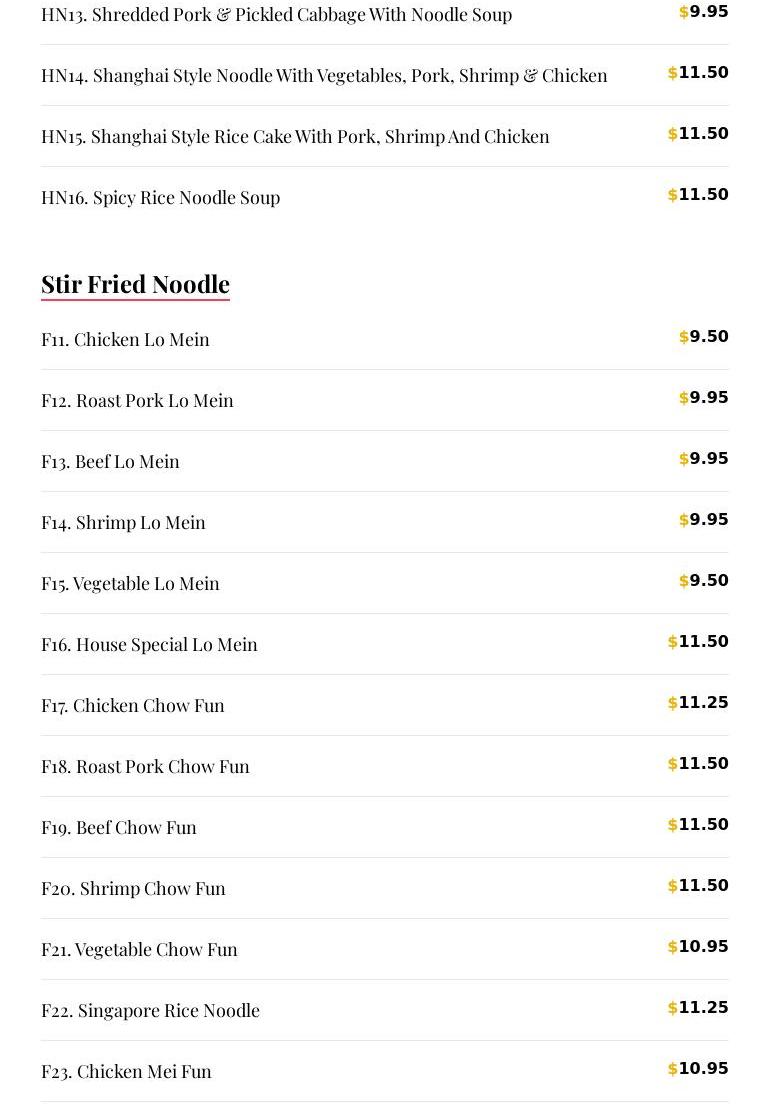Click F20. Shrimp Chow Fun

pyautogui.click(x=134, y=888)
